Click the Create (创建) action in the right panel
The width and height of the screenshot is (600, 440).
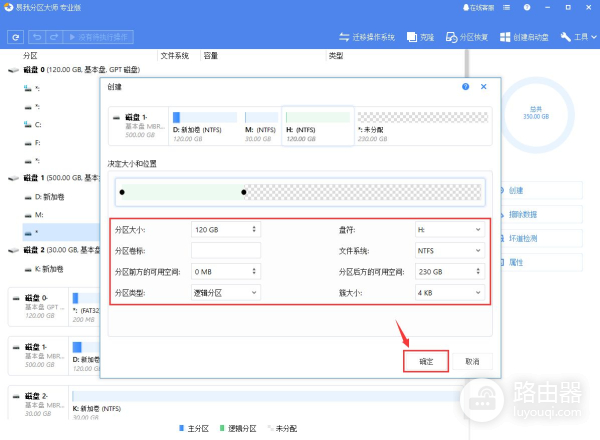point(541,191)
